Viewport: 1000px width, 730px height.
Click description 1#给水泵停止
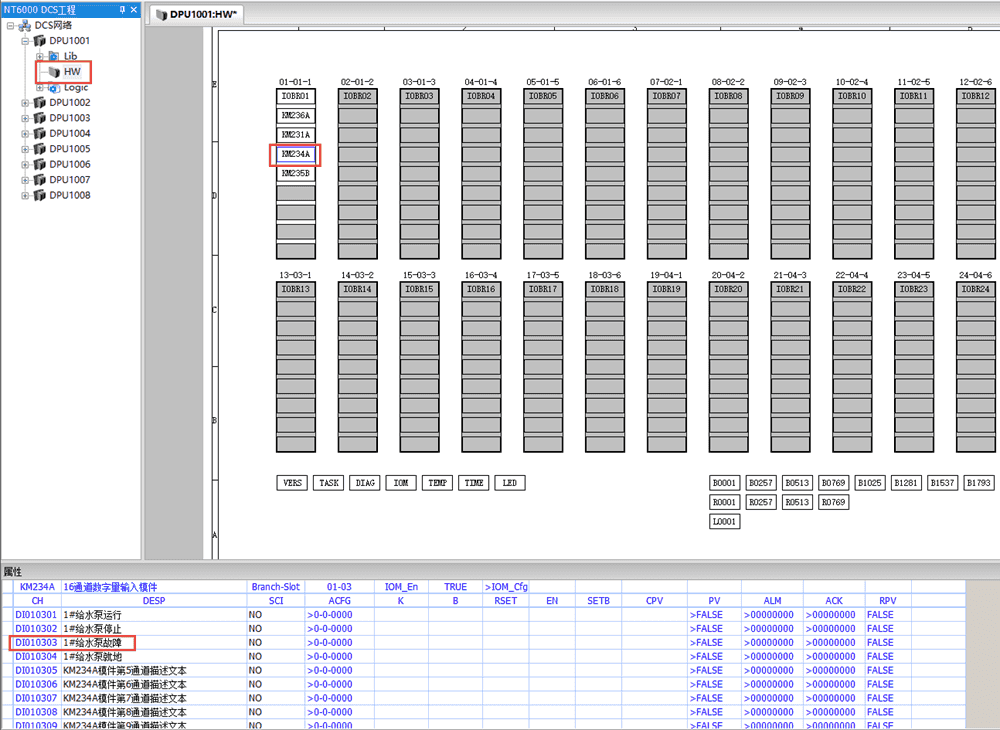92,629
